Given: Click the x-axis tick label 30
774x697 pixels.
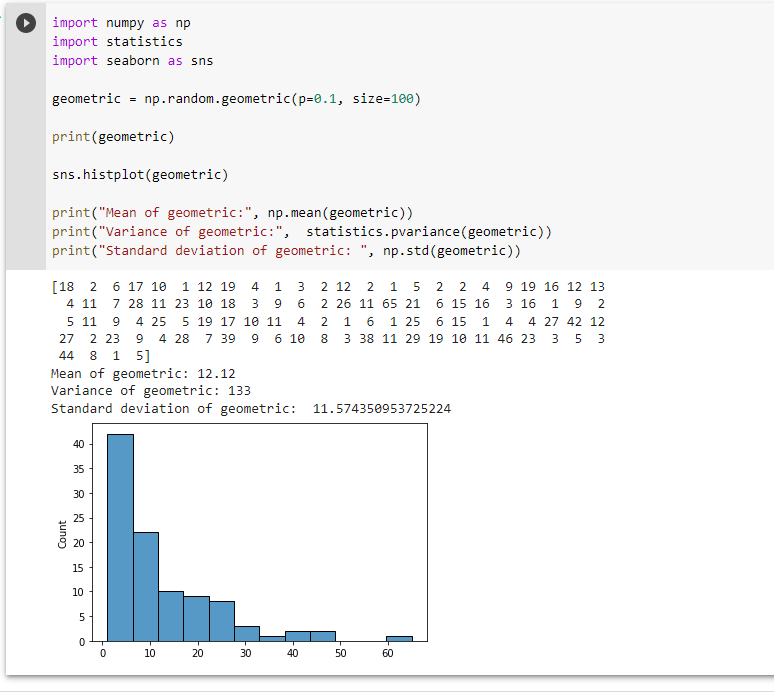Looking at the screenshot, I should pos(245,653).
